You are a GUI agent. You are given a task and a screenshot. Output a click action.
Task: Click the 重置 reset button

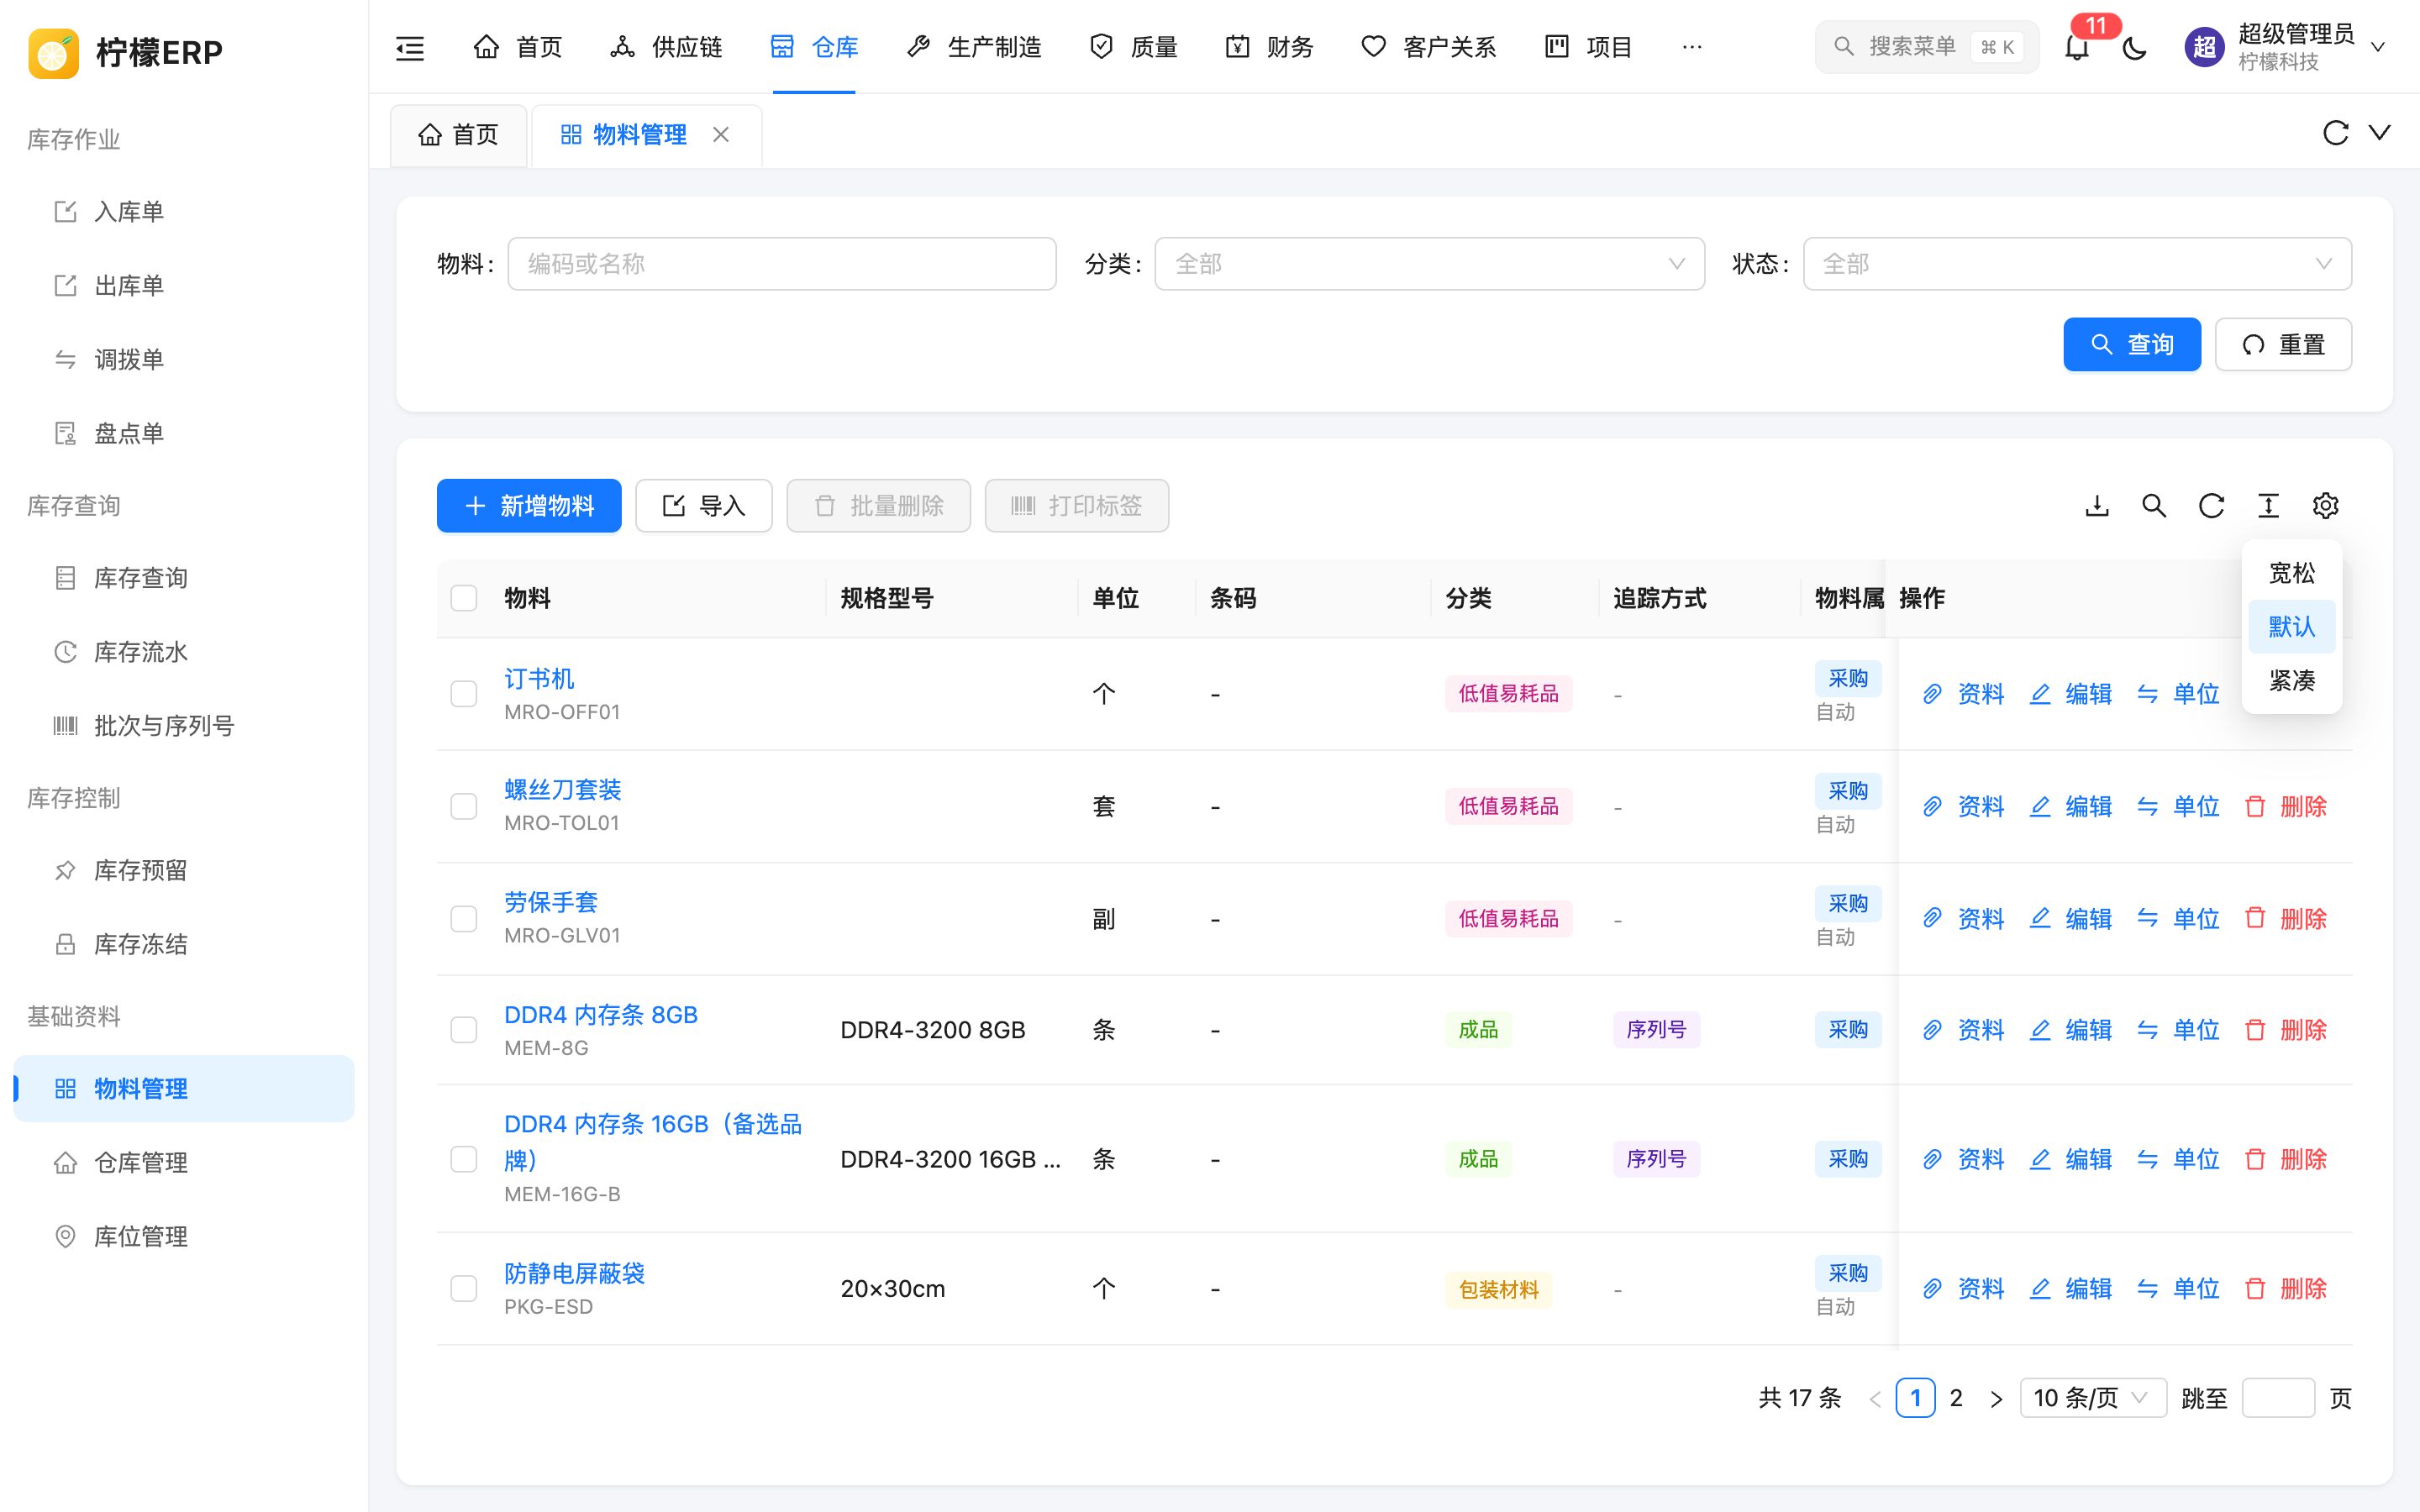click(x=2283, y=345)
